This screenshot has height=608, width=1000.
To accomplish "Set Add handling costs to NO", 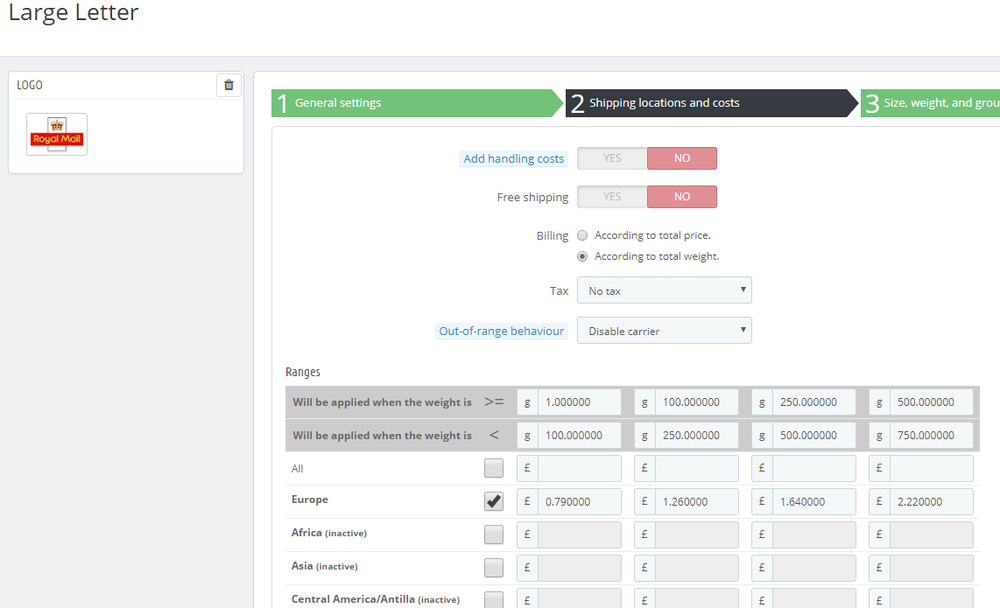I will pos(682,158).
